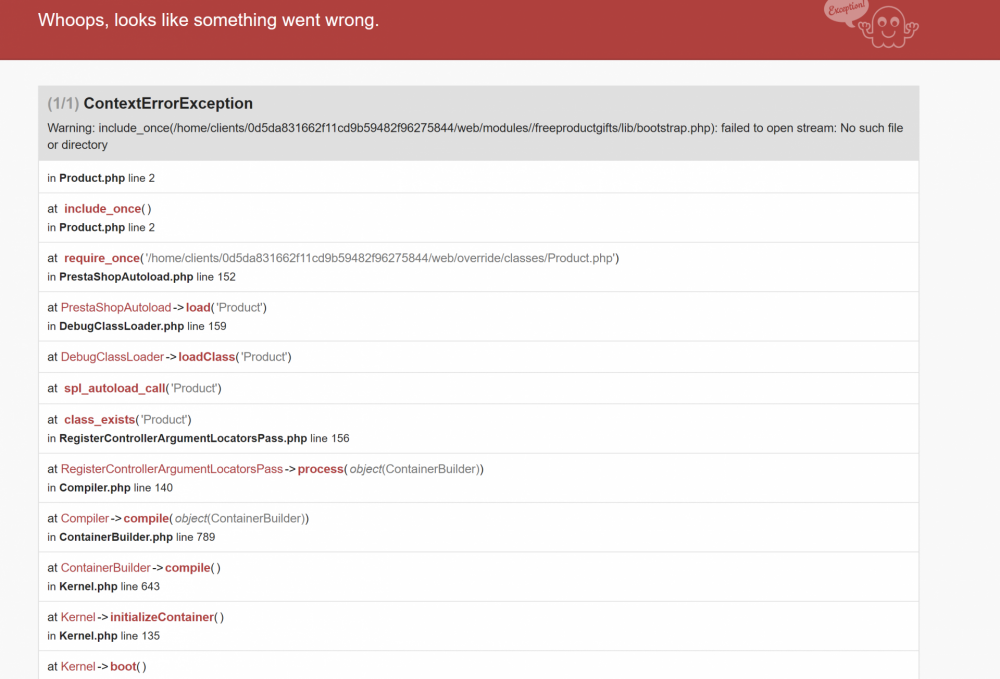This screenshot has height=679, width=1000.
Task: Click the initializeContainer method name
Action: click(x=163, y=618)
